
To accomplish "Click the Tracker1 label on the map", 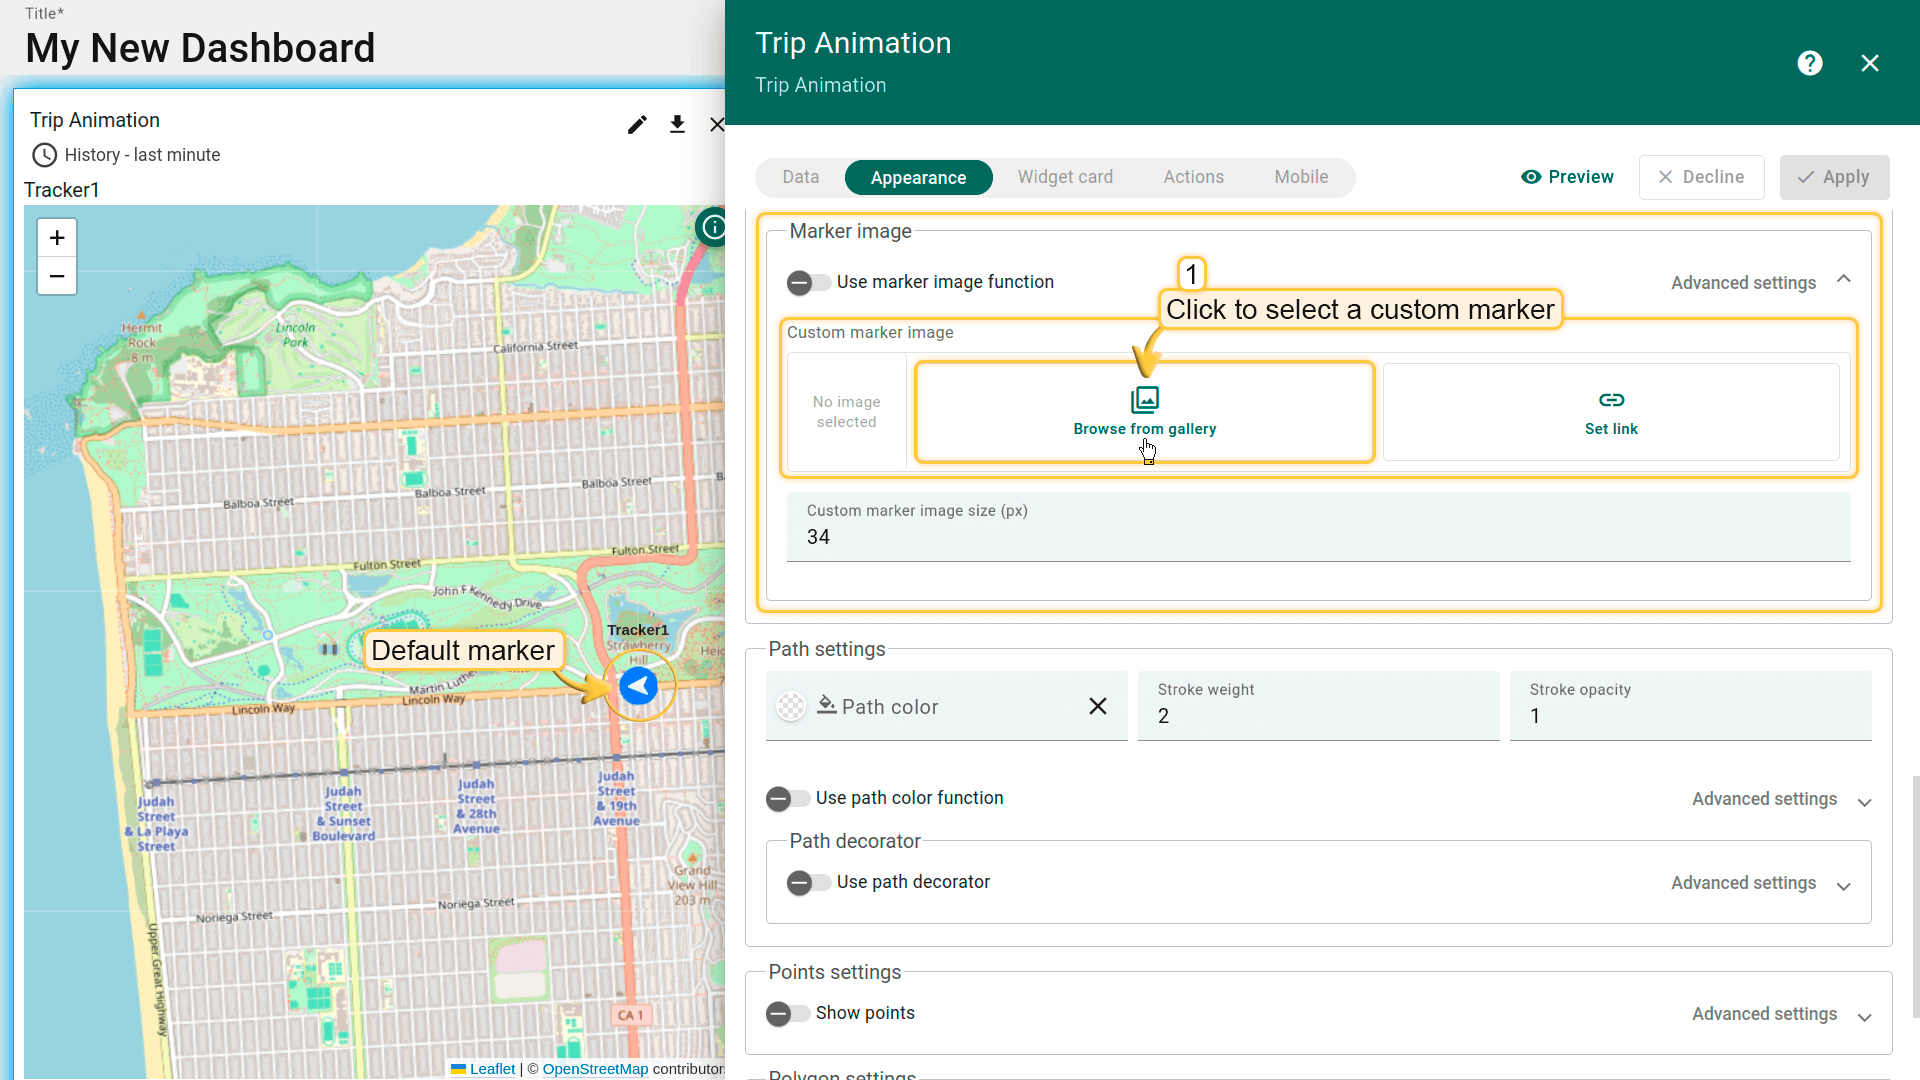I will click(x=638, y=630).
